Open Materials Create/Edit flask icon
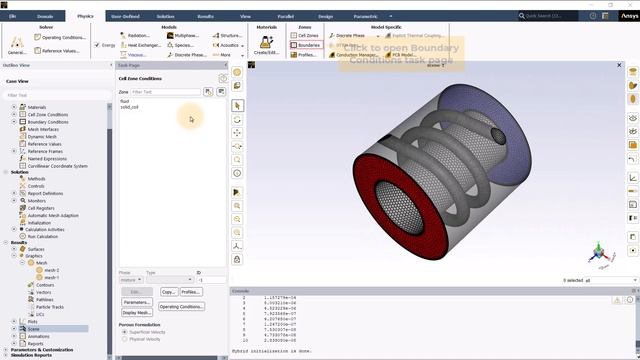This screenshot has height=360, width=640. tap(266, 42)
